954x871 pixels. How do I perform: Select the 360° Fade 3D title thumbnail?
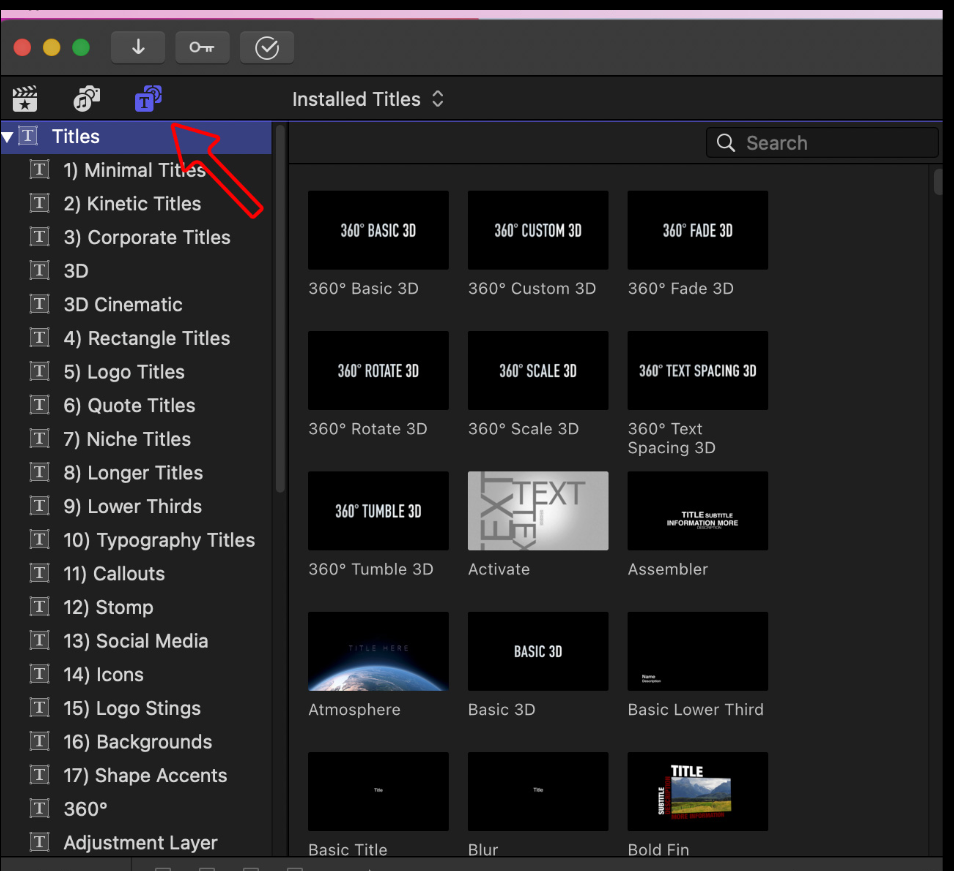tap(698, 230)
